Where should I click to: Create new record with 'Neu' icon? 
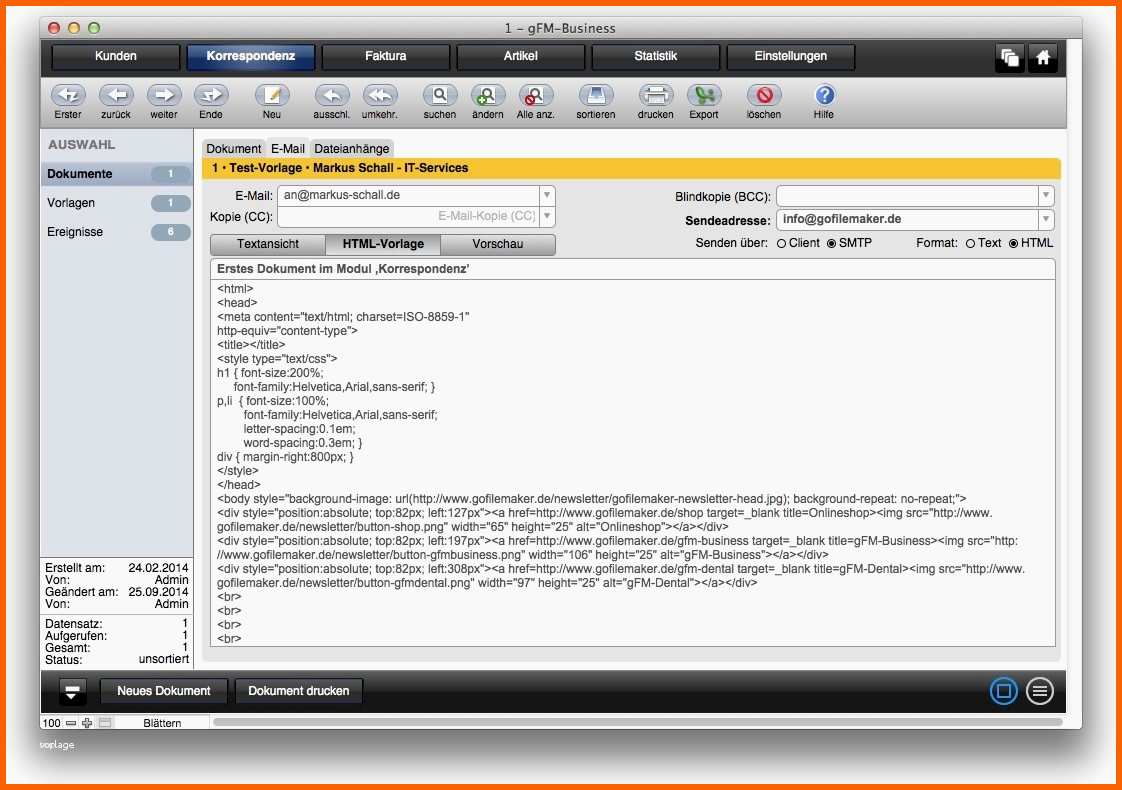click(272, 95)
